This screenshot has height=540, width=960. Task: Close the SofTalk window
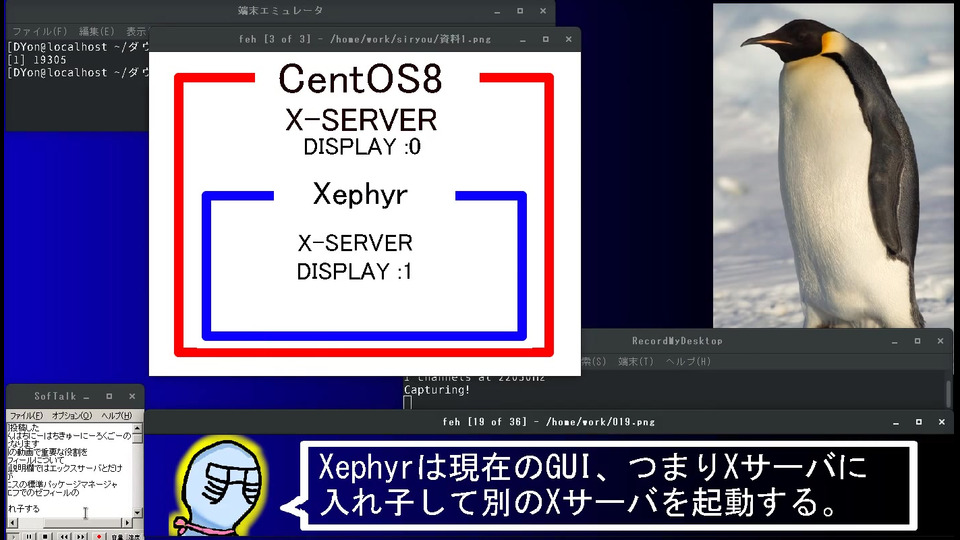132,397
